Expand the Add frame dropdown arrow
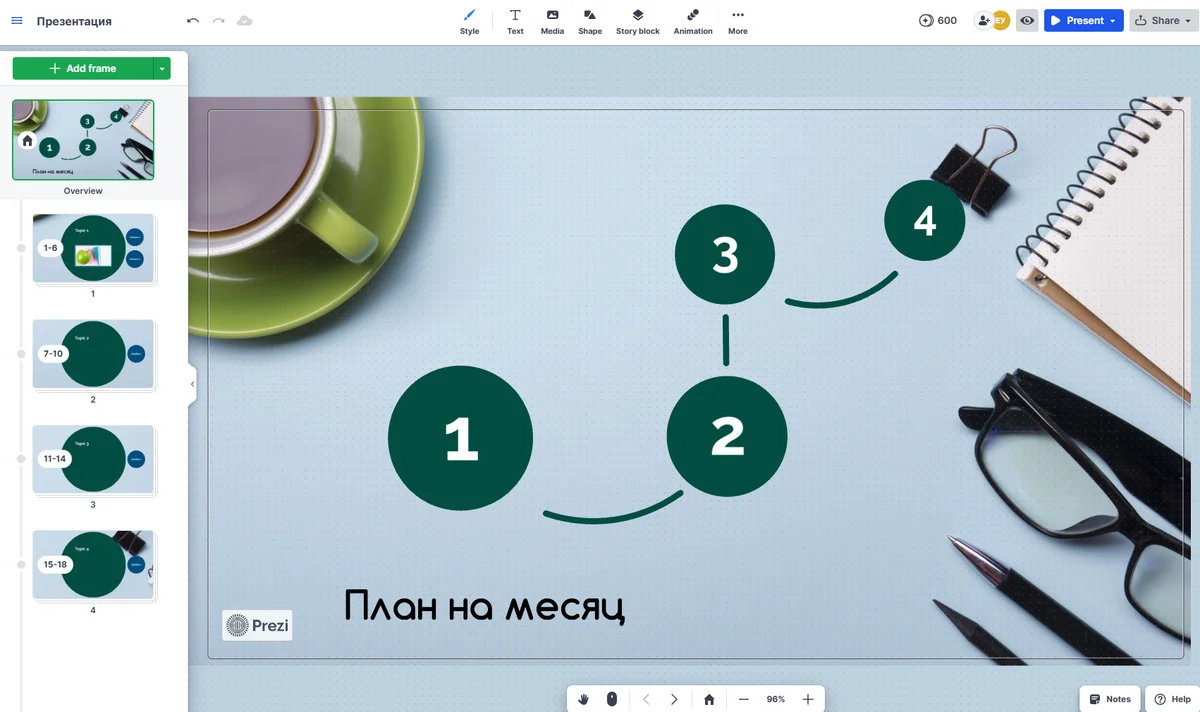This screenshot has height=712, width=1200. coord(161,68)
